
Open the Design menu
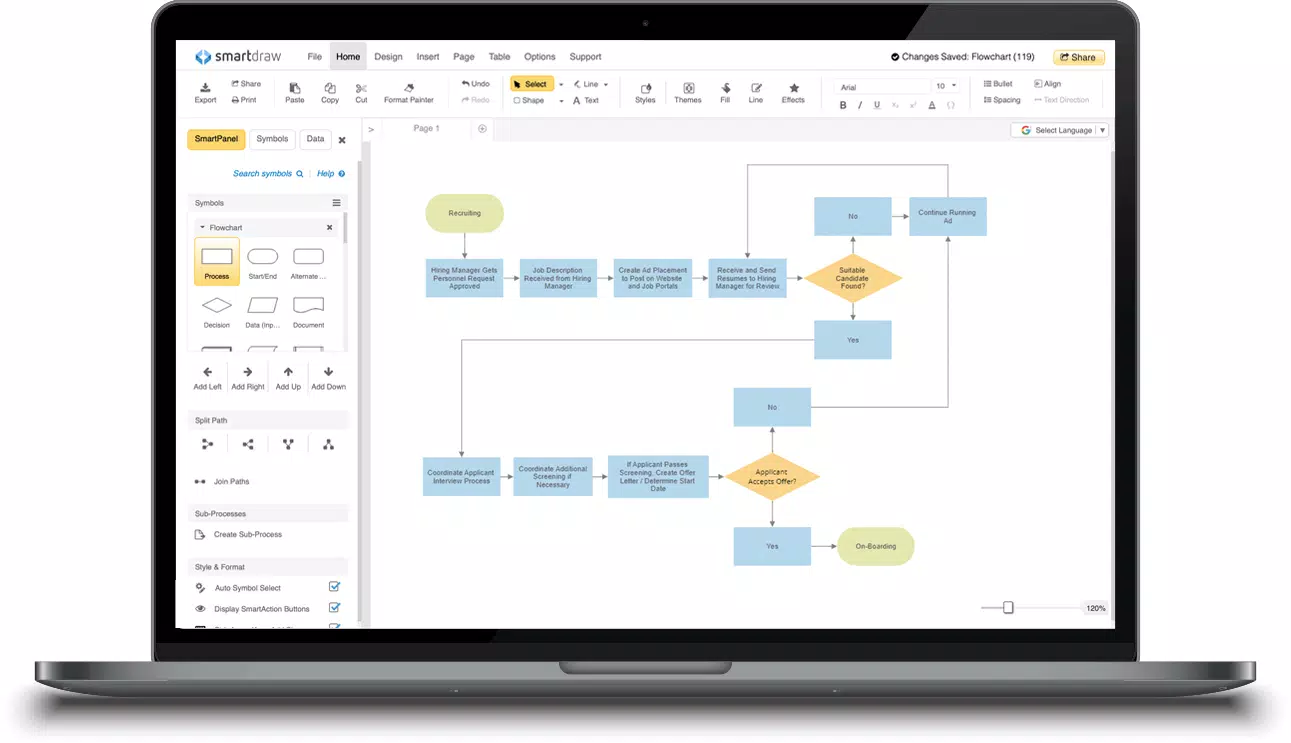click(x=388, y=57)
